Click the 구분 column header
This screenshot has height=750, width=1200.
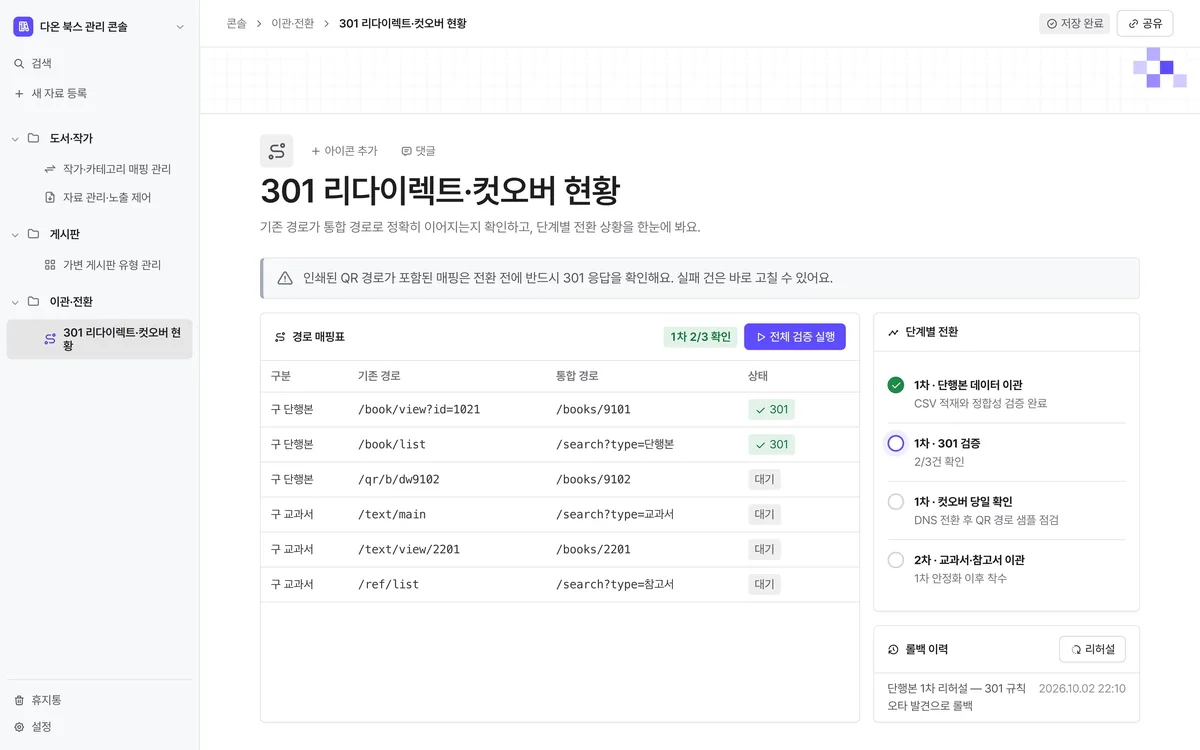[x=281, y=376]
